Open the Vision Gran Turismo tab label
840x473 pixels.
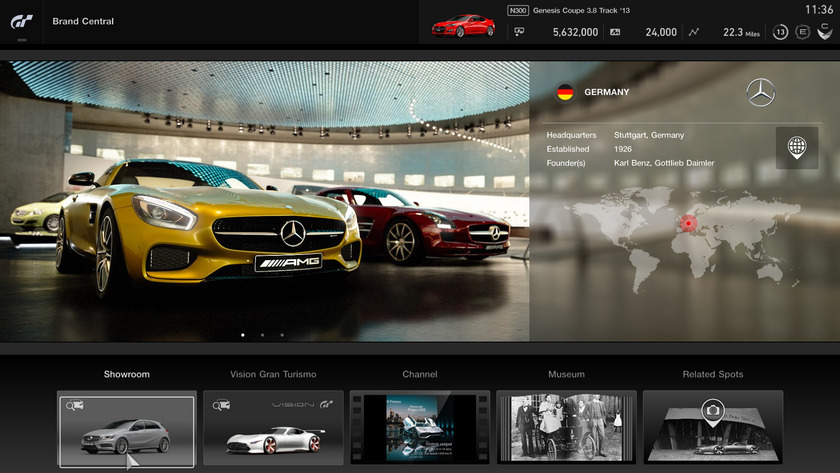tap(273, 374)
